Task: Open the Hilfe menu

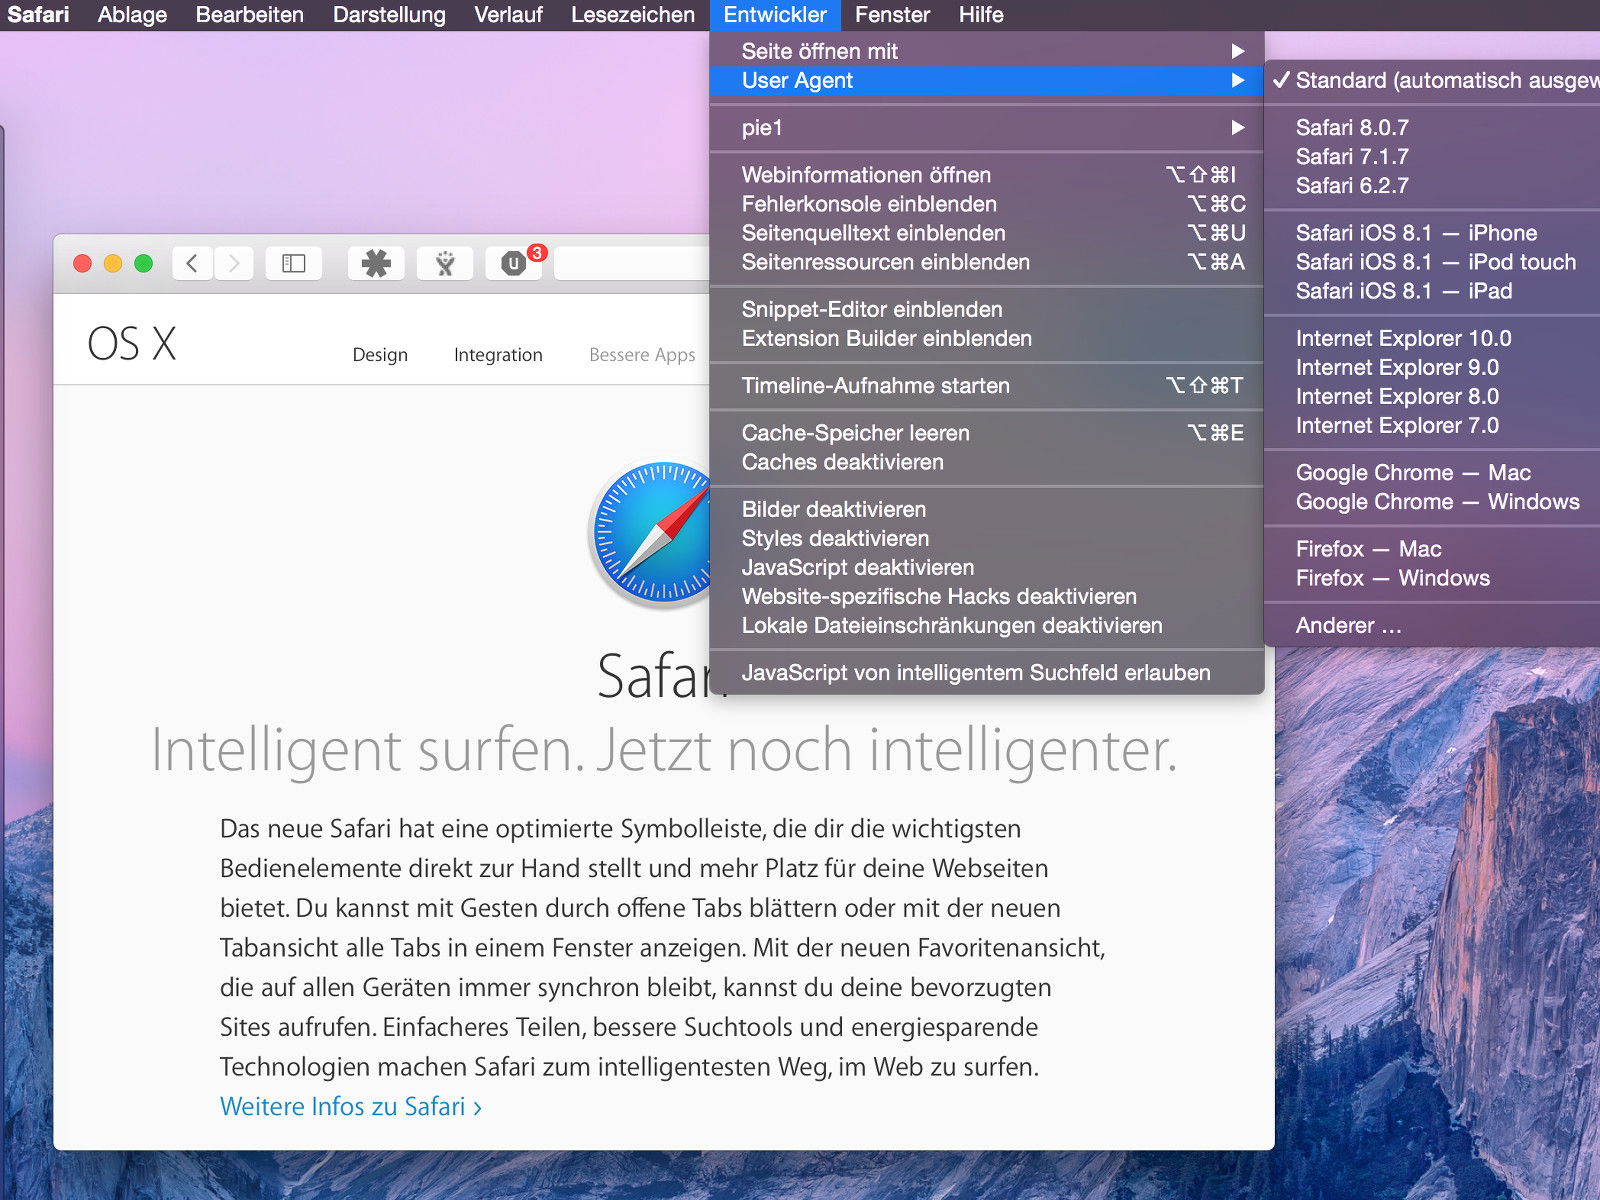Action: (981, 15)
